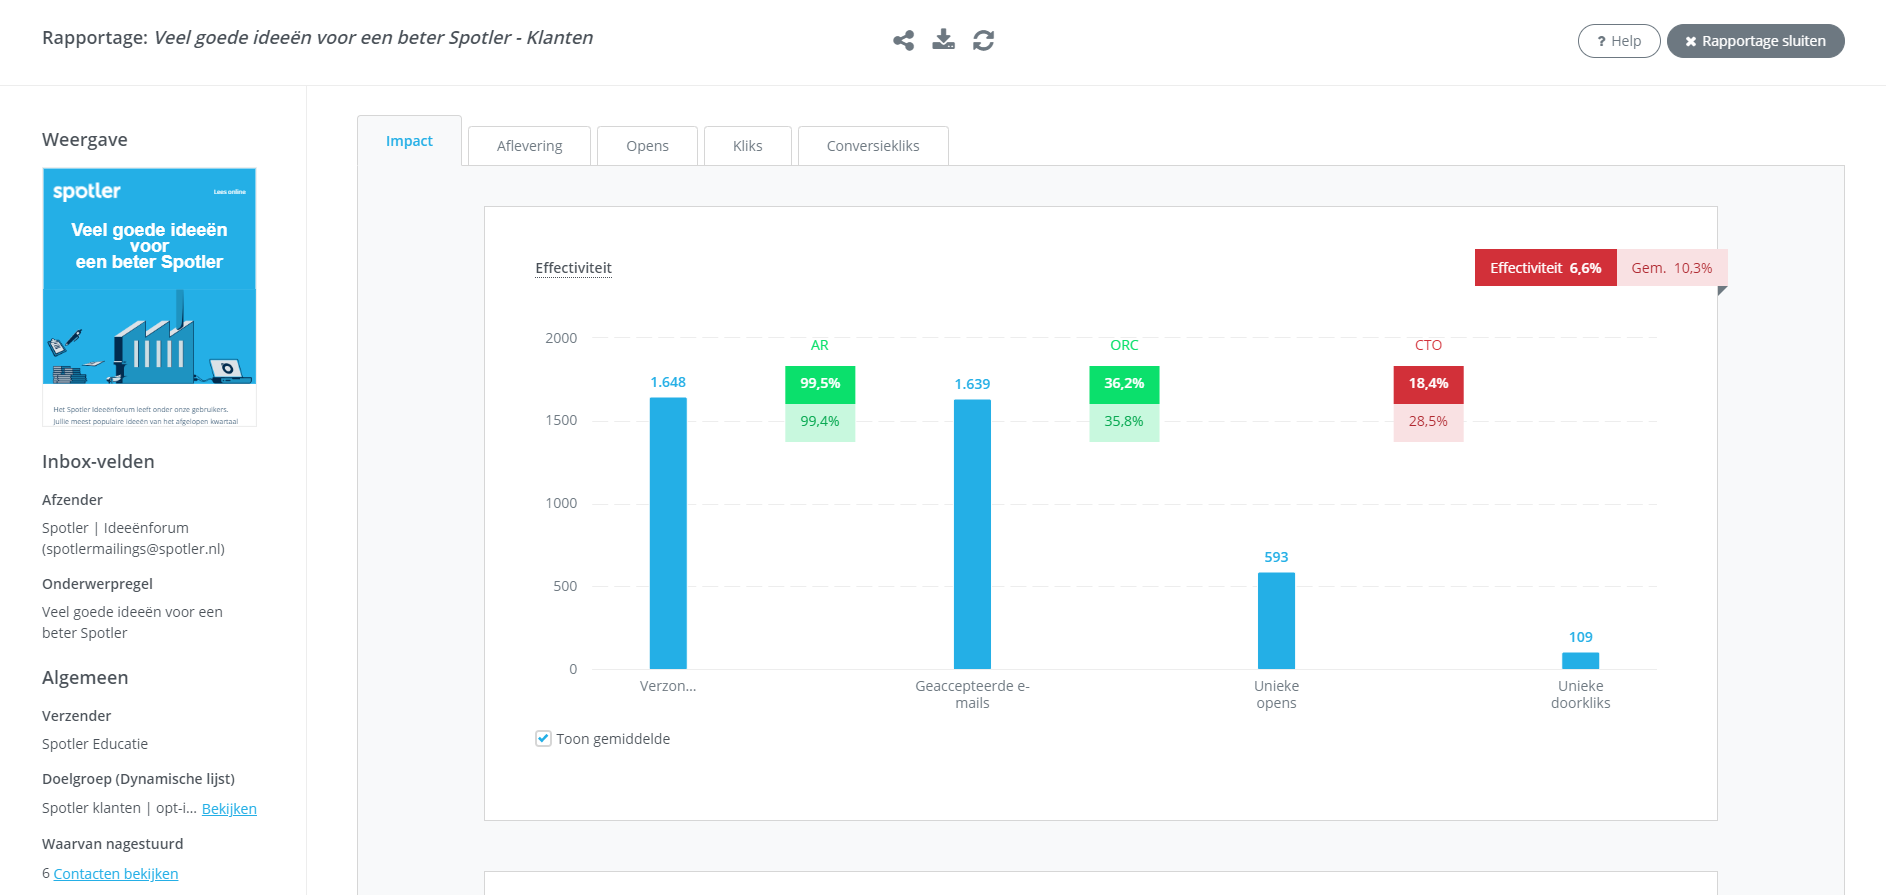This screenshot has width=1886, height=895.
Task: Open the Spotler email preview thumbnail
Action: 149,297
